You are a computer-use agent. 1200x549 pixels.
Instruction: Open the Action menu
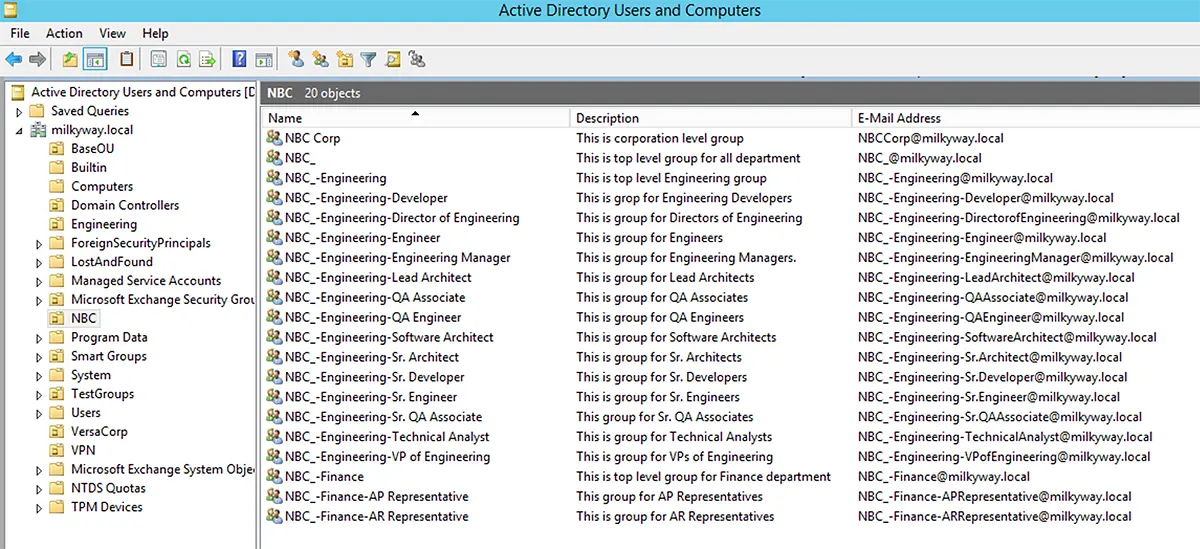point(64,33)
